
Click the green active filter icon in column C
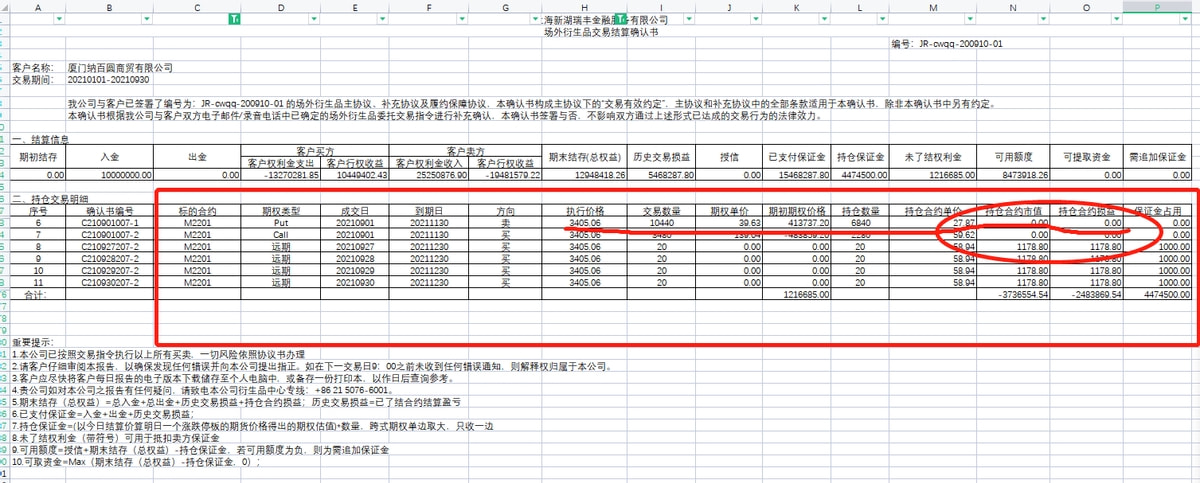[x=234, y=20]
